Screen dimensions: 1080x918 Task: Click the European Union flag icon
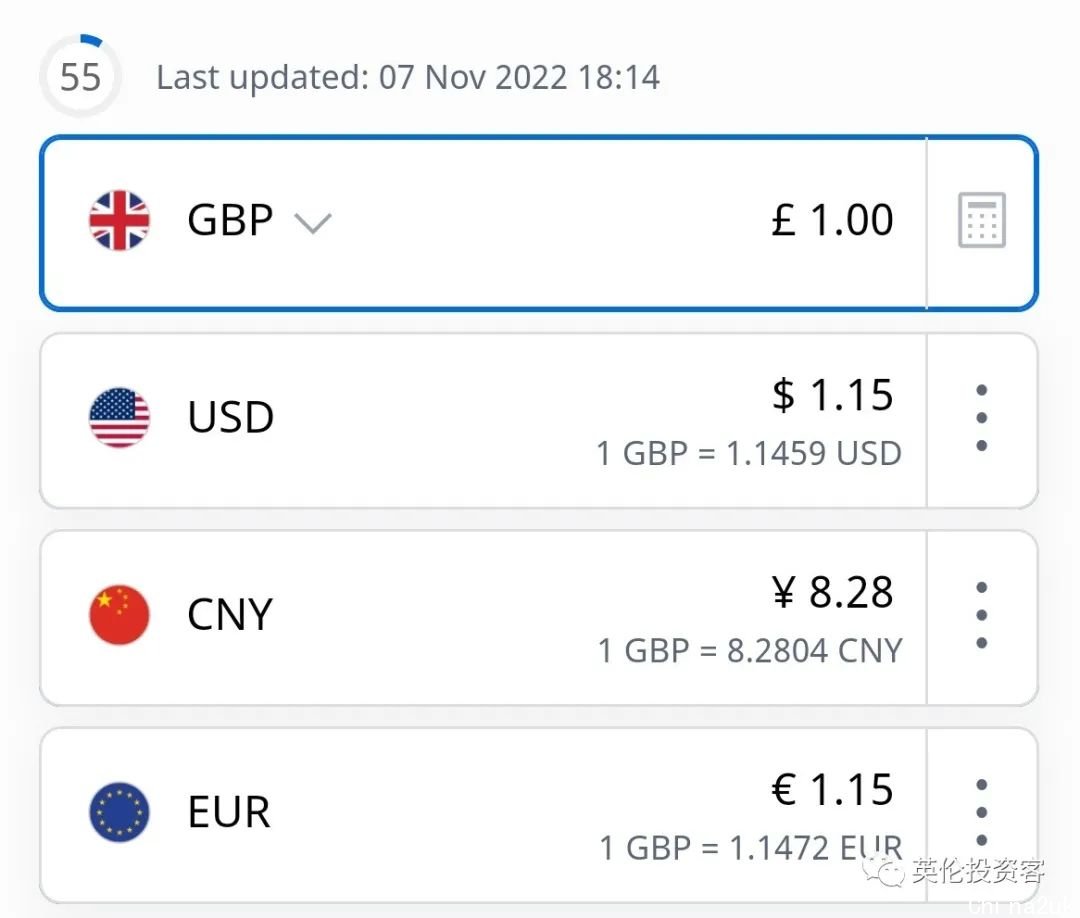pos(120,811)
